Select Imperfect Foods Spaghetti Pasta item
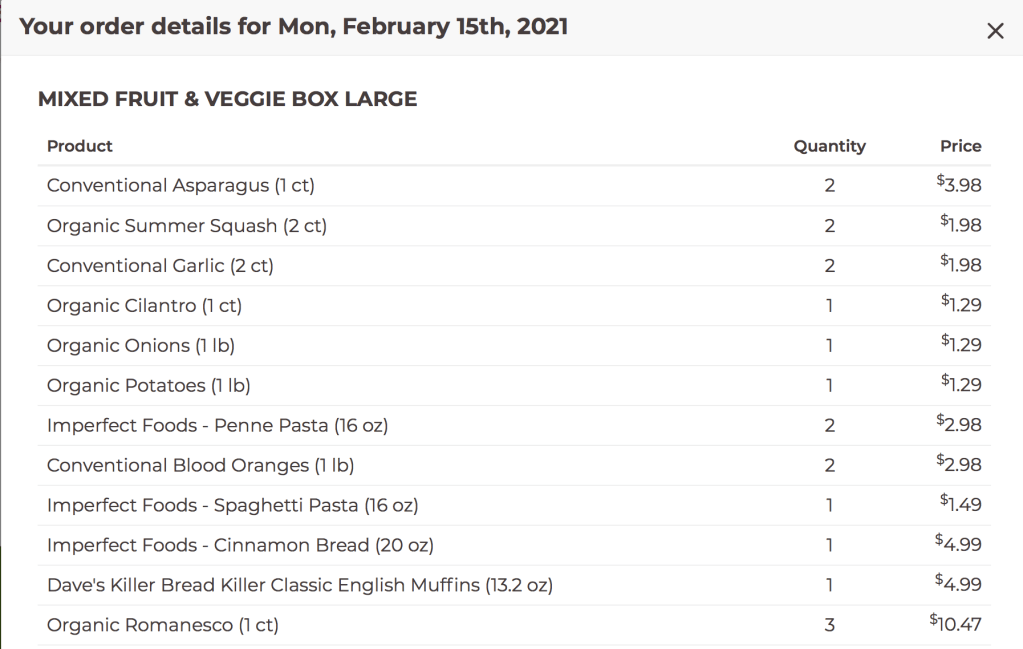 [x=232, y=506]
